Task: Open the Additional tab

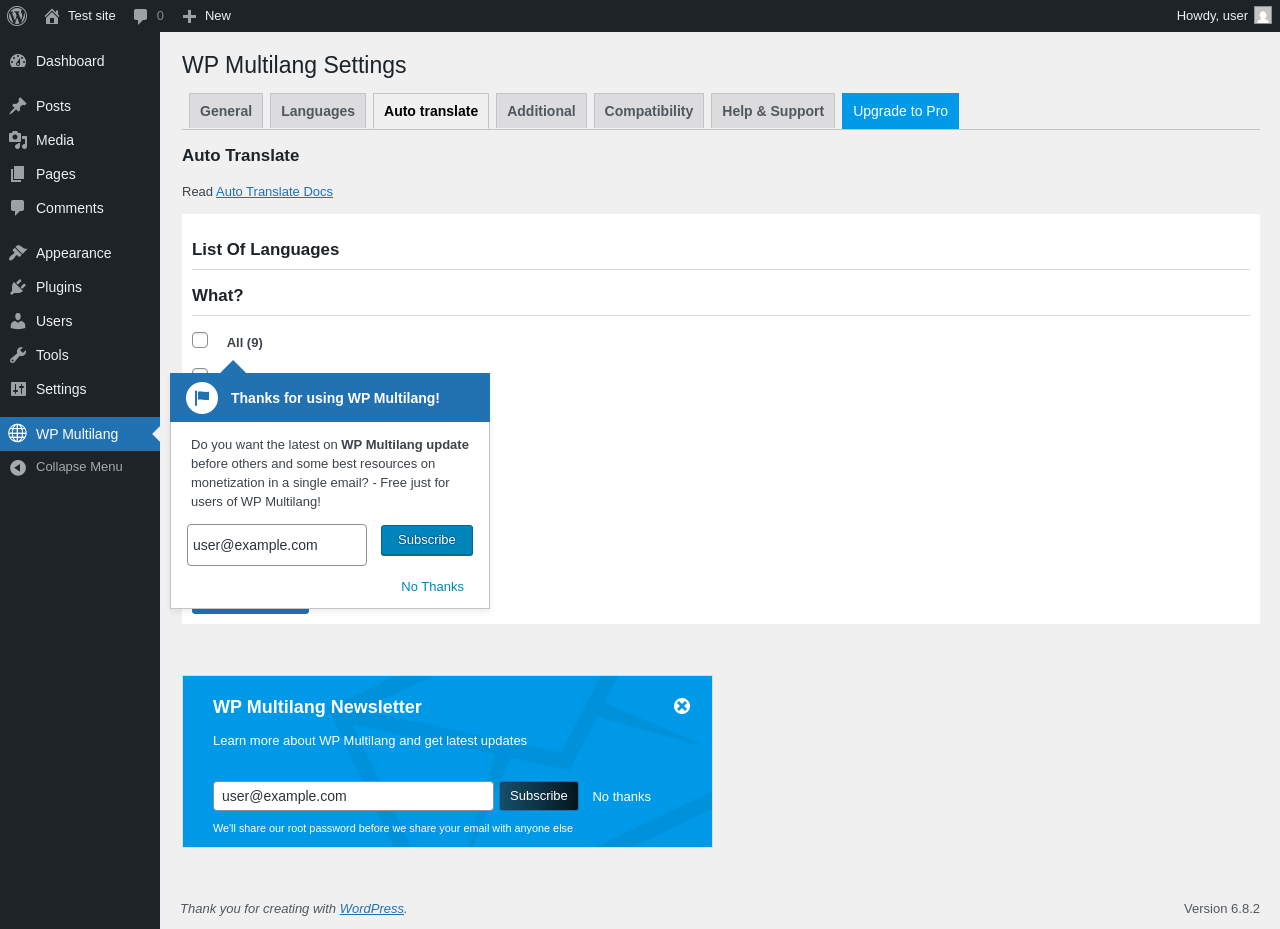Action: pos(541,111)
